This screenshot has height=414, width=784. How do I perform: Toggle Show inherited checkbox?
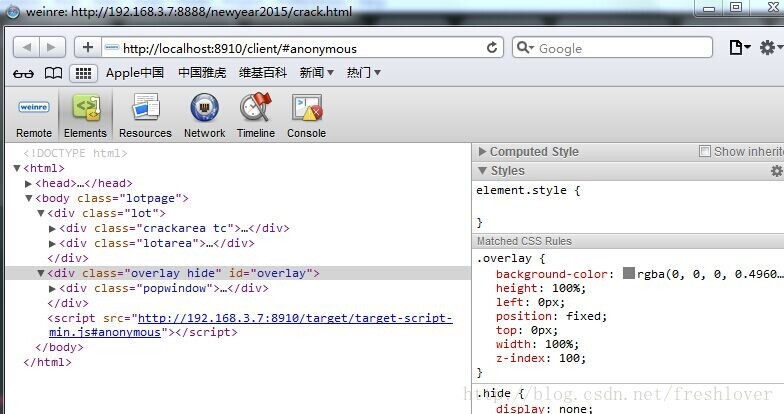pyautogui.click(x=704, y=151)
